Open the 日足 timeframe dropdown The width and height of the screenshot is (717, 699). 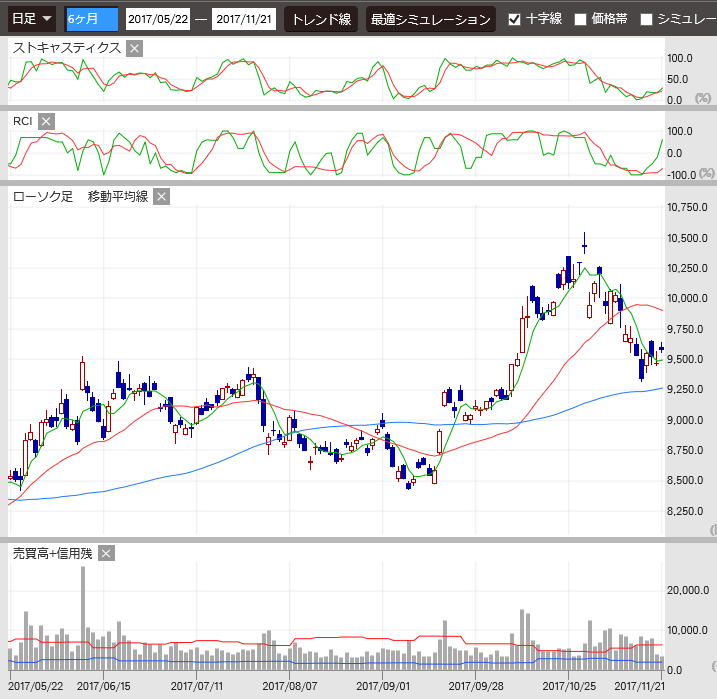[32, 19]
